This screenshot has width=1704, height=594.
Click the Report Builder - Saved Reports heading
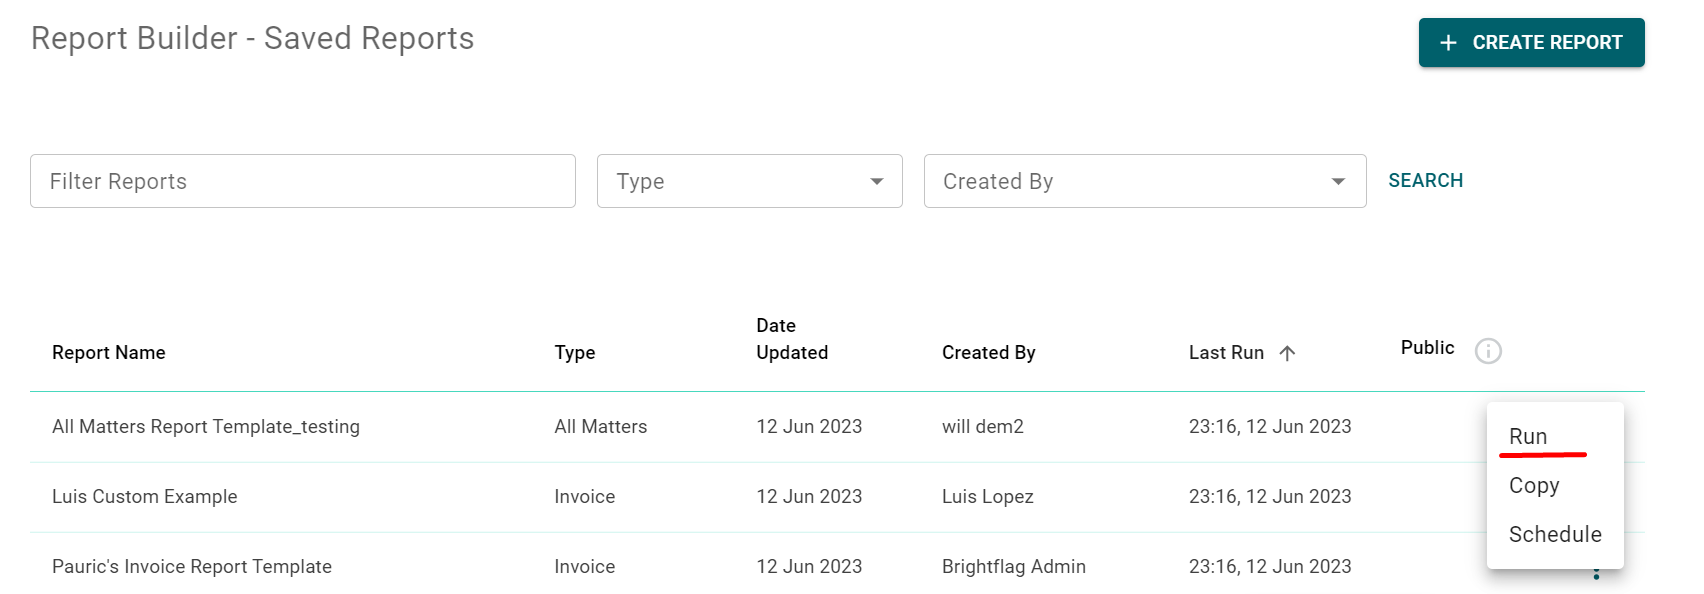click(x=253, y=38)
